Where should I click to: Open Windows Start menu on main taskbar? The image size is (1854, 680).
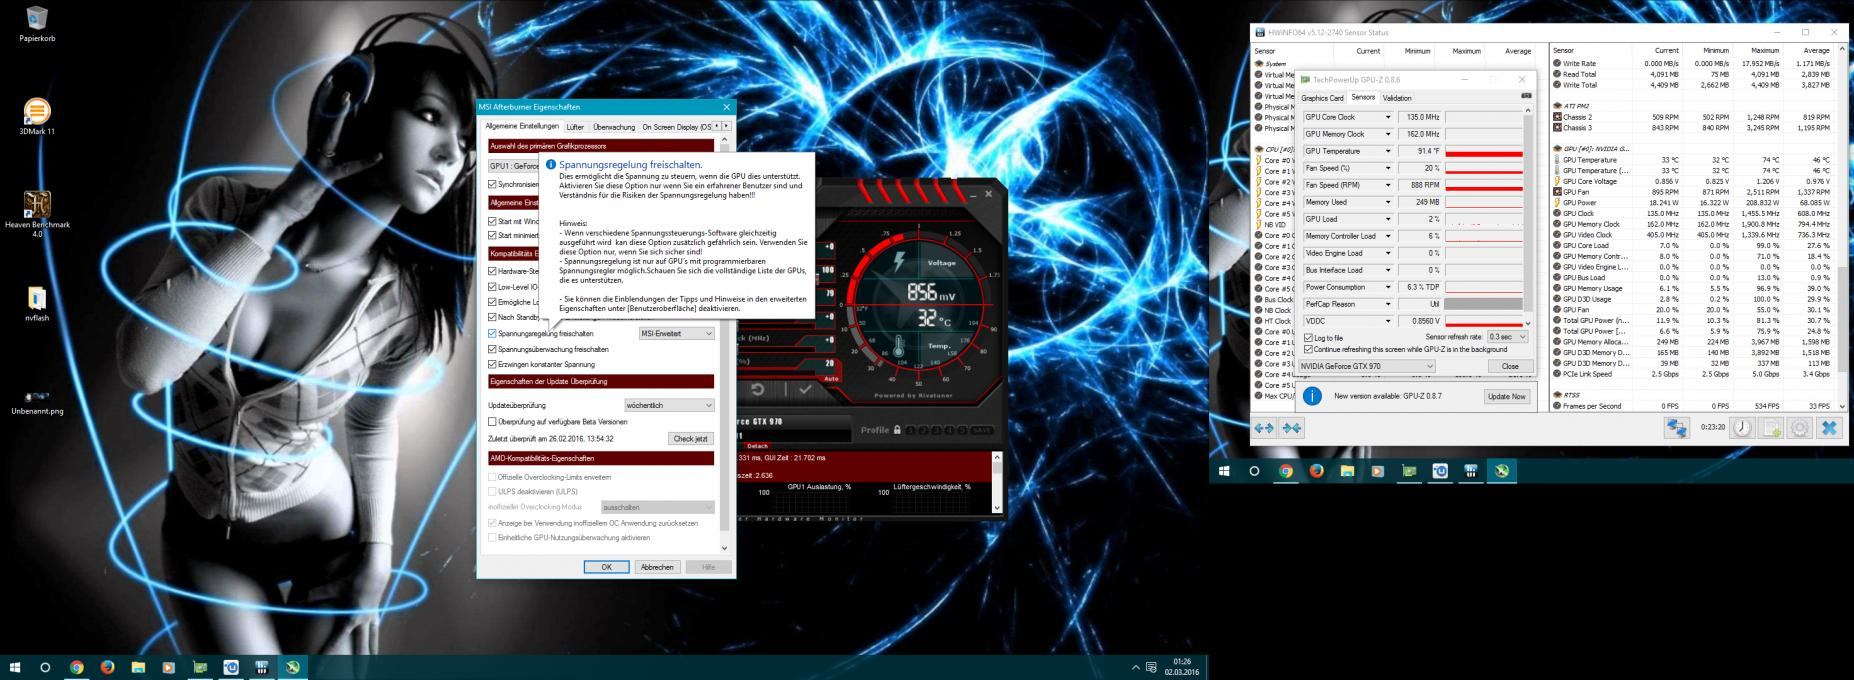pos(15,667)
